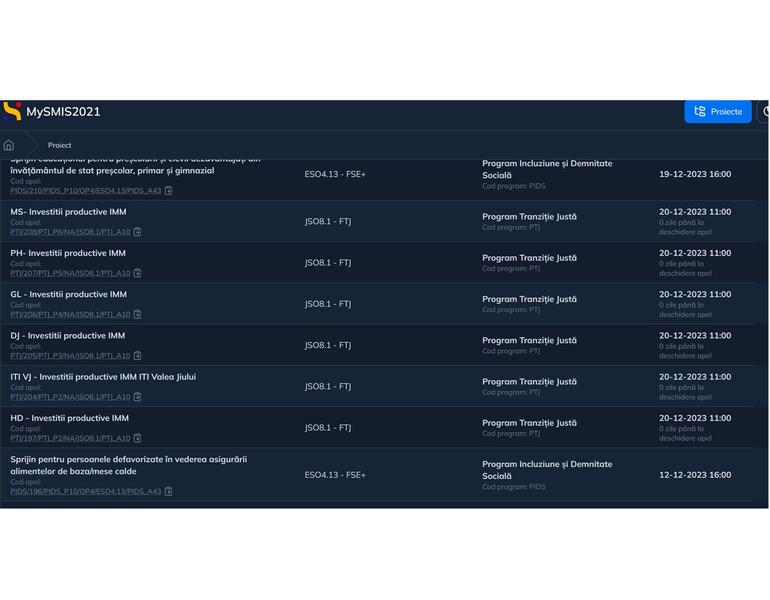The height and width of the screenshot is (600, 770).
Task: Copy call code PIDS/196 via clipboard icon
Action: click(x=169, y=491)
